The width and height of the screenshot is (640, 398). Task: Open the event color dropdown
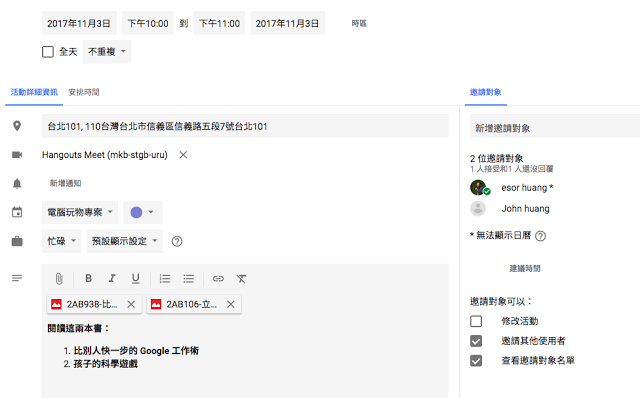[142, 212]
